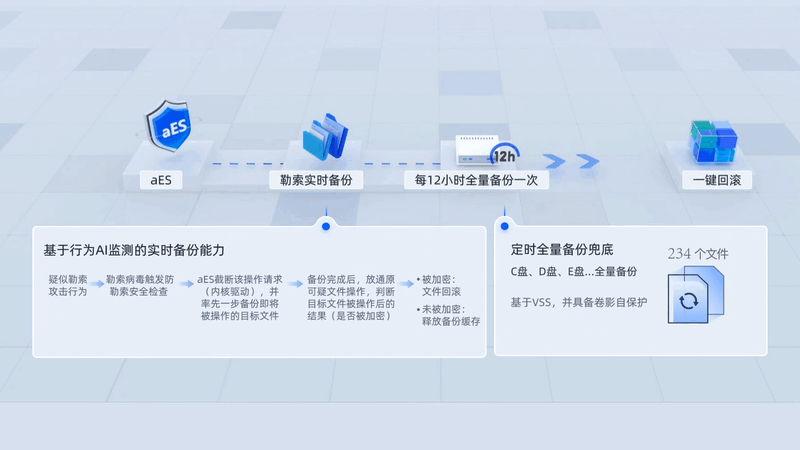Screen dimensions: 800x450
Task: Click the bullet 未被加密：释放备份缓存
Action: point(448,315)
